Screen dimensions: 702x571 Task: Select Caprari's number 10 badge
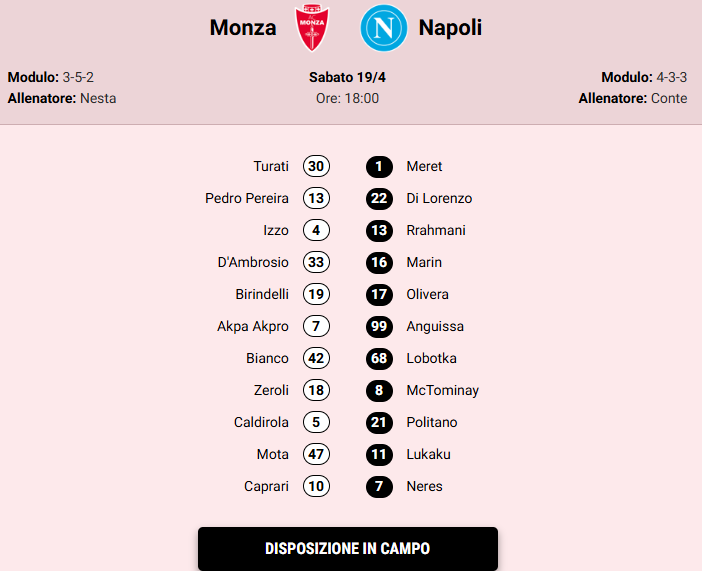[x=316, y=486]
